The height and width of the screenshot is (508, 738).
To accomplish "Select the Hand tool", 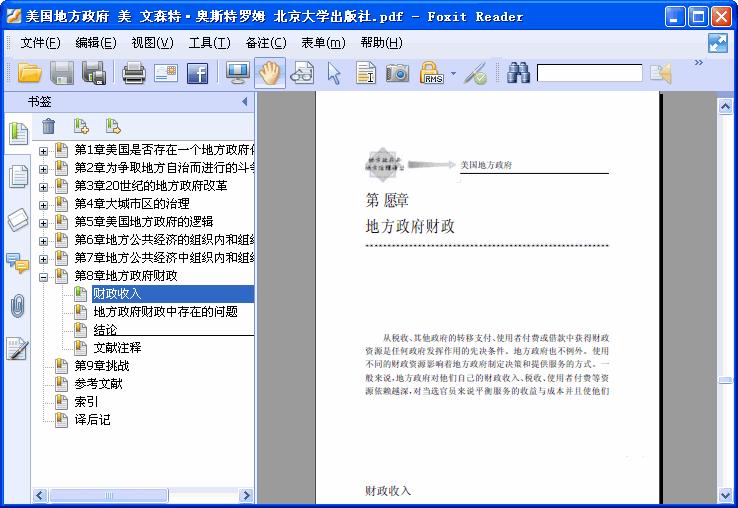I will pos(269,73).
